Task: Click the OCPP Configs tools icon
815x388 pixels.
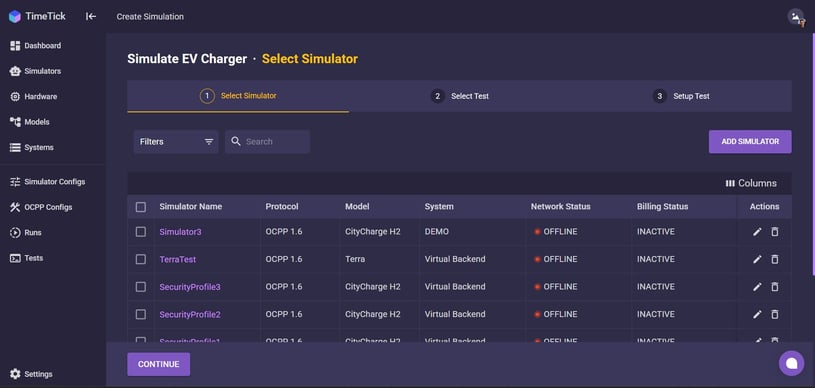Action: [15, 208]
